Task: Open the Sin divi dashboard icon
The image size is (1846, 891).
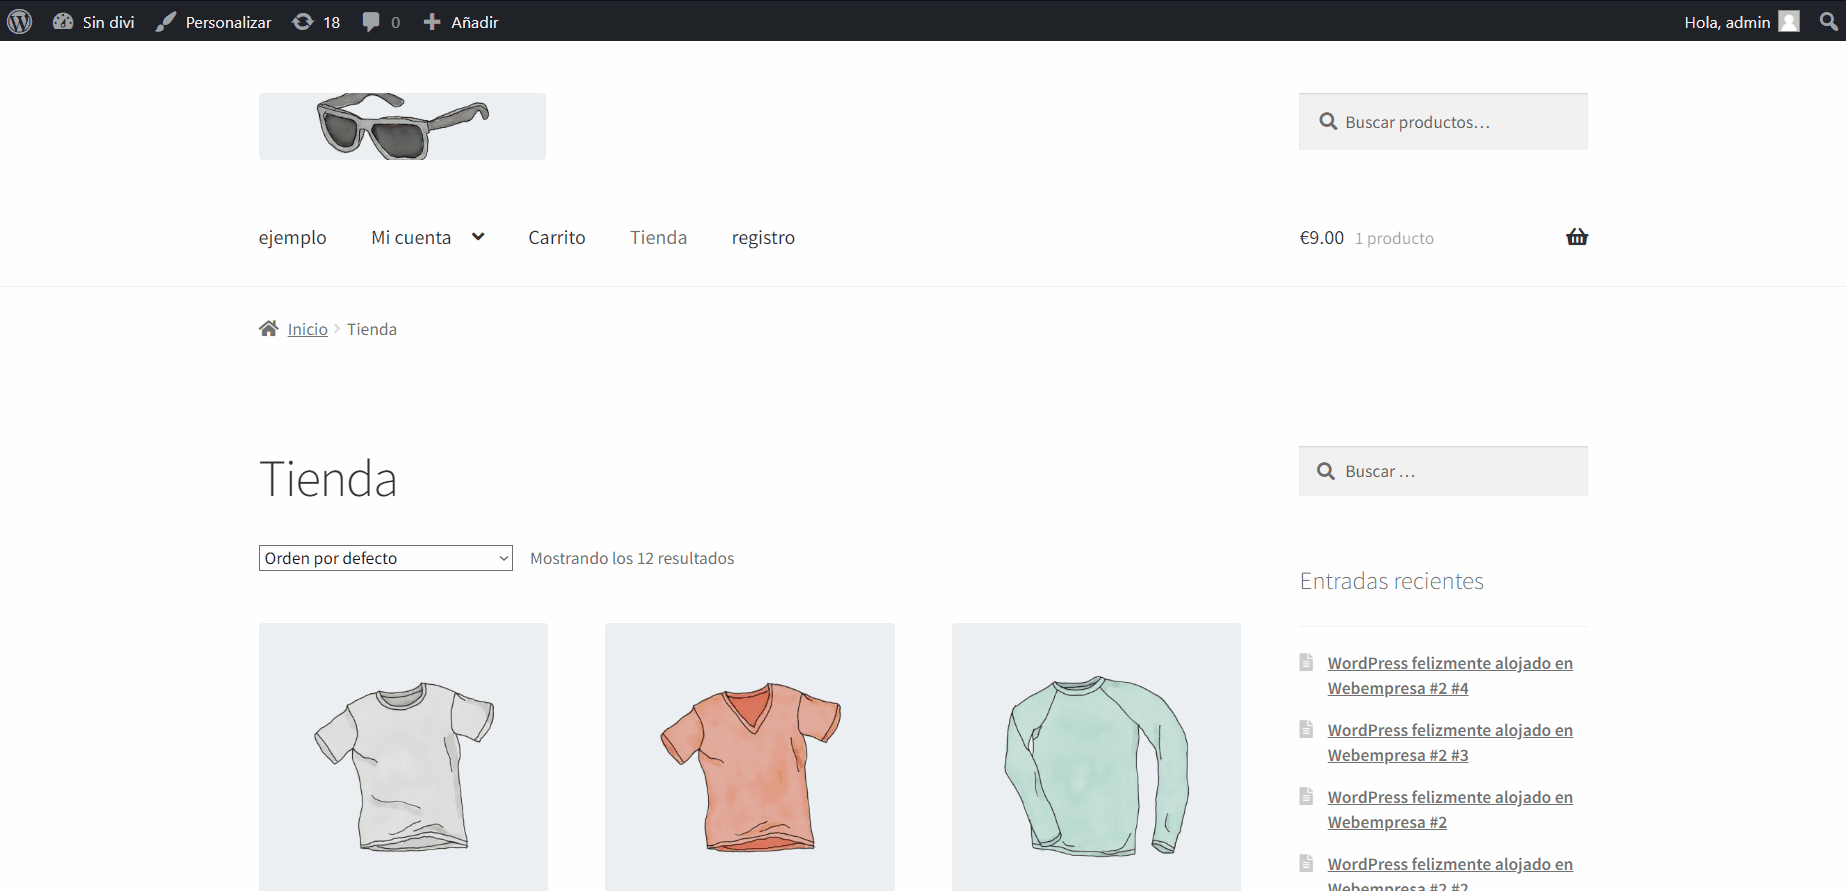Action: coord(63,21)
